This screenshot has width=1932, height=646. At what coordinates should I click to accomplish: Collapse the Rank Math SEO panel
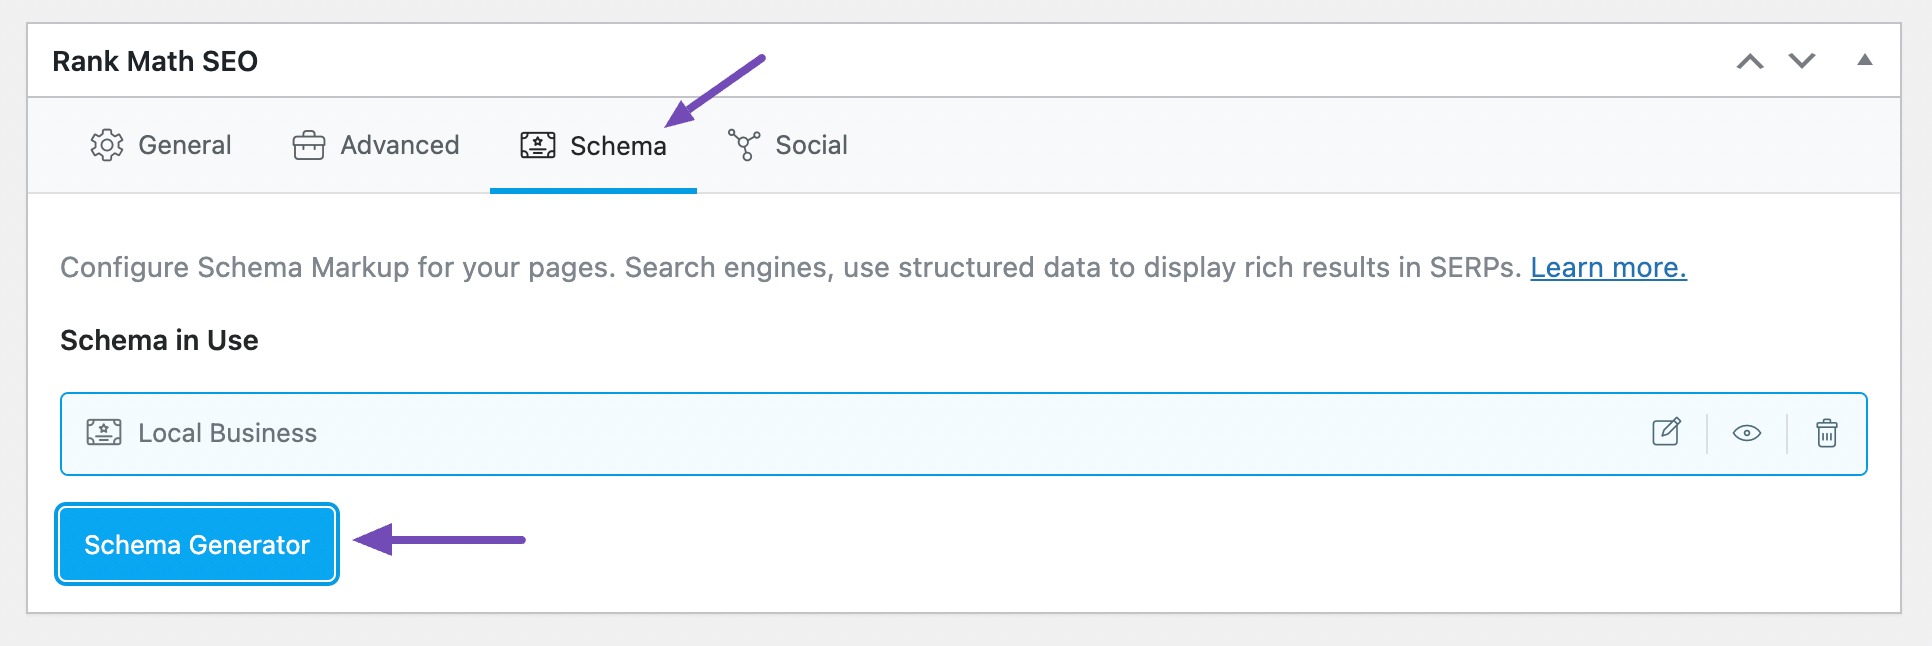(x=1865, y=61)
